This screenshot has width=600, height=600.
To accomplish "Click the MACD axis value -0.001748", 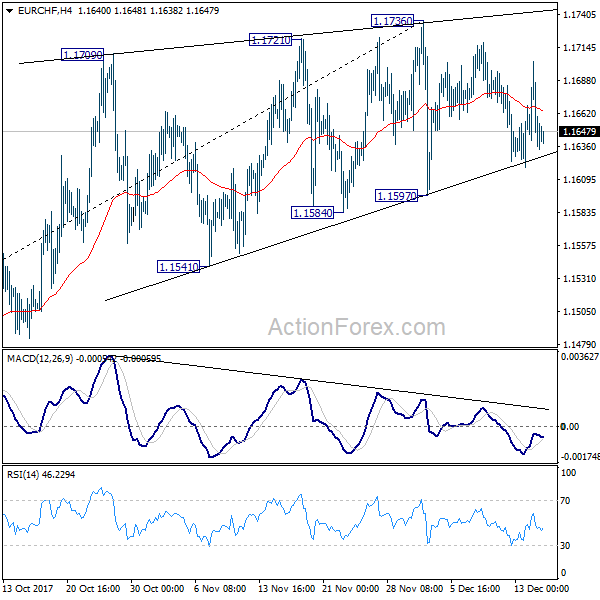I will click(x=580, y=457).
